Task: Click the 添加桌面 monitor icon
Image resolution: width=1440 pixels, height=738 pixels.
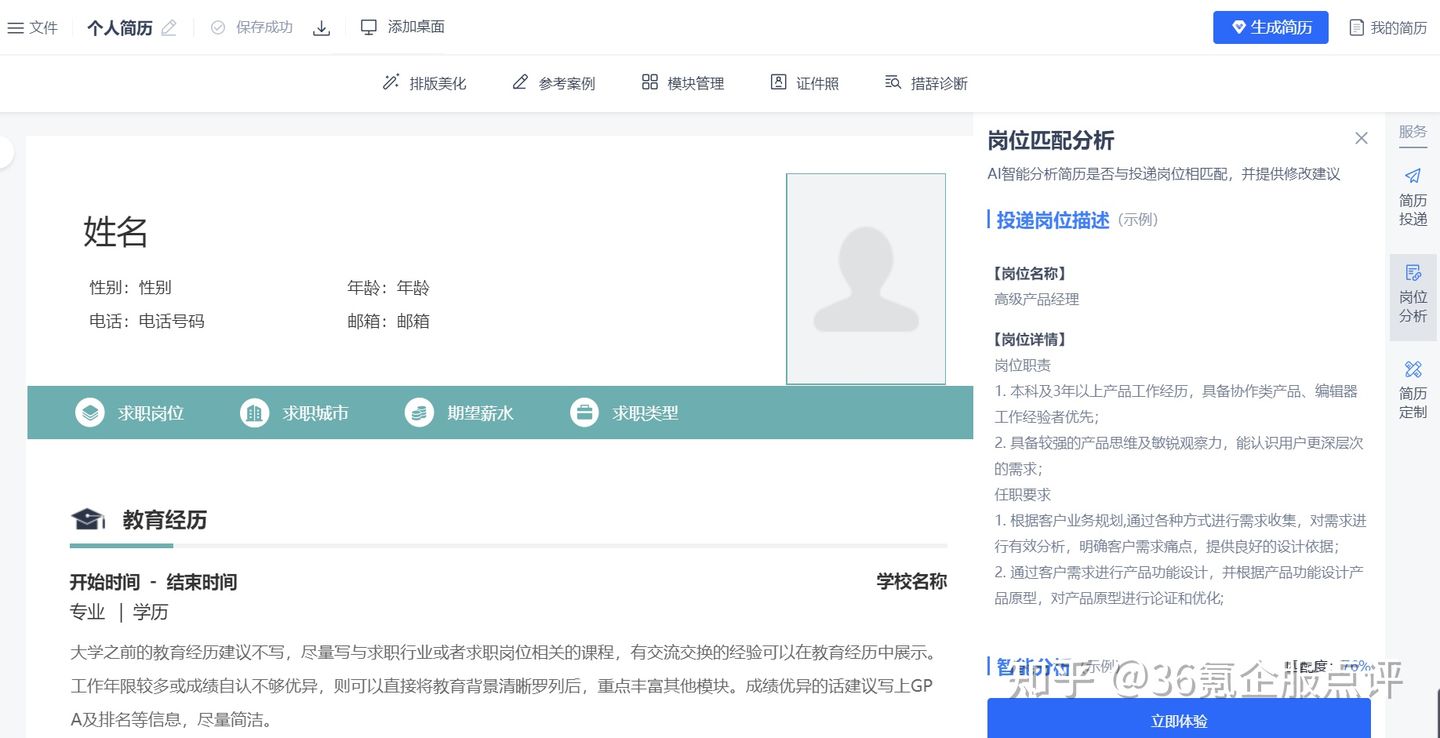Action: click(369, 27)
